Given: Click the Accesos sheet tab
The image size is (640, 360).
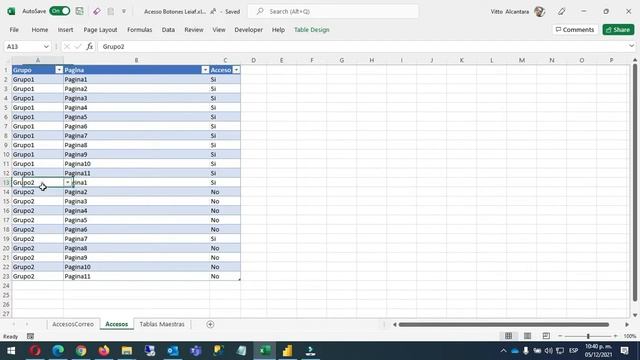Looking at the screenshot, I should [116, 324].
